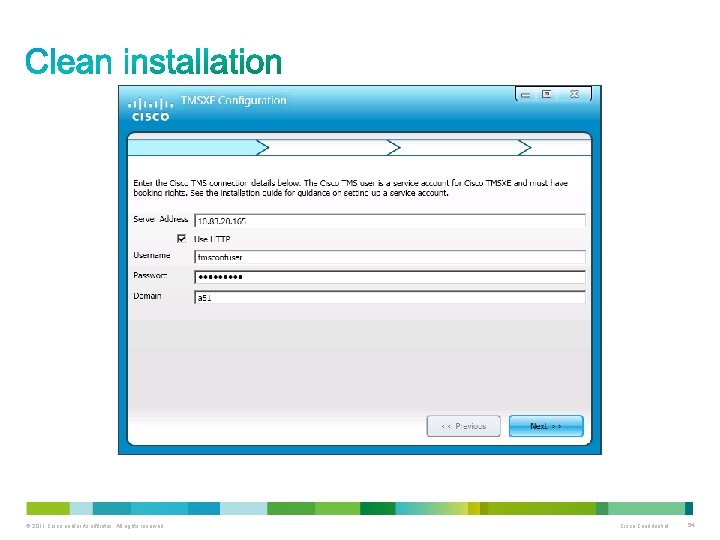Toggle the Use HTTP checkbox
Image resolution: width=720 pixels, height=540 pixels.
point(181,238)
